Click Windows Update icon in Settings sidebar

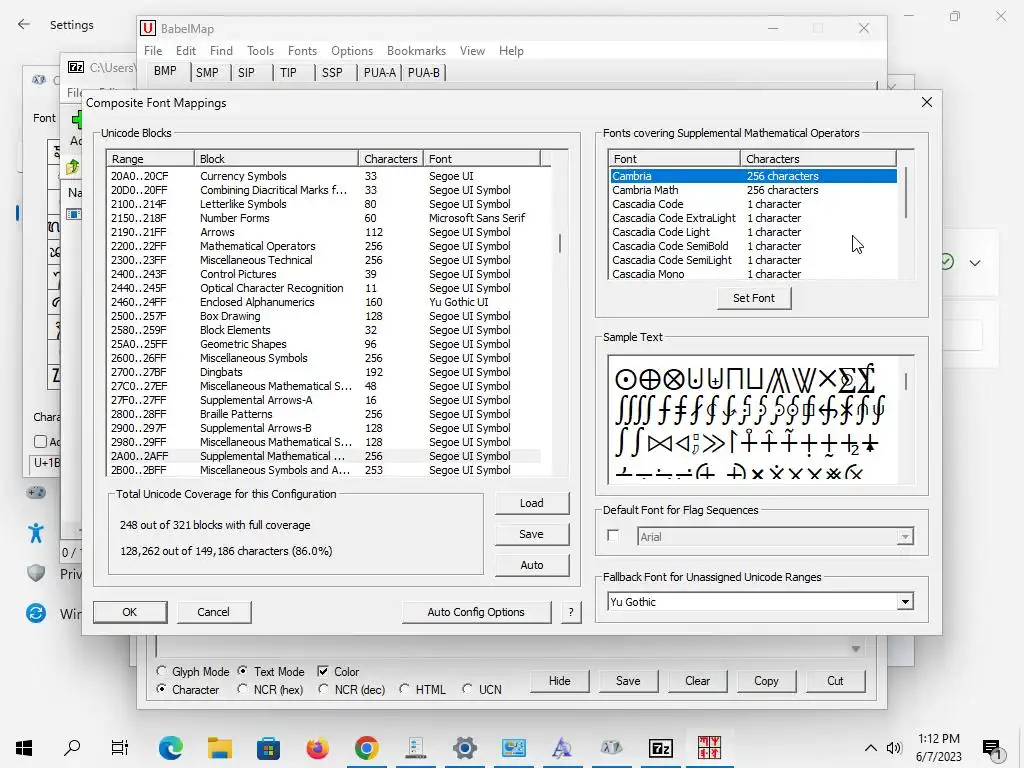[x=36, y=613]
